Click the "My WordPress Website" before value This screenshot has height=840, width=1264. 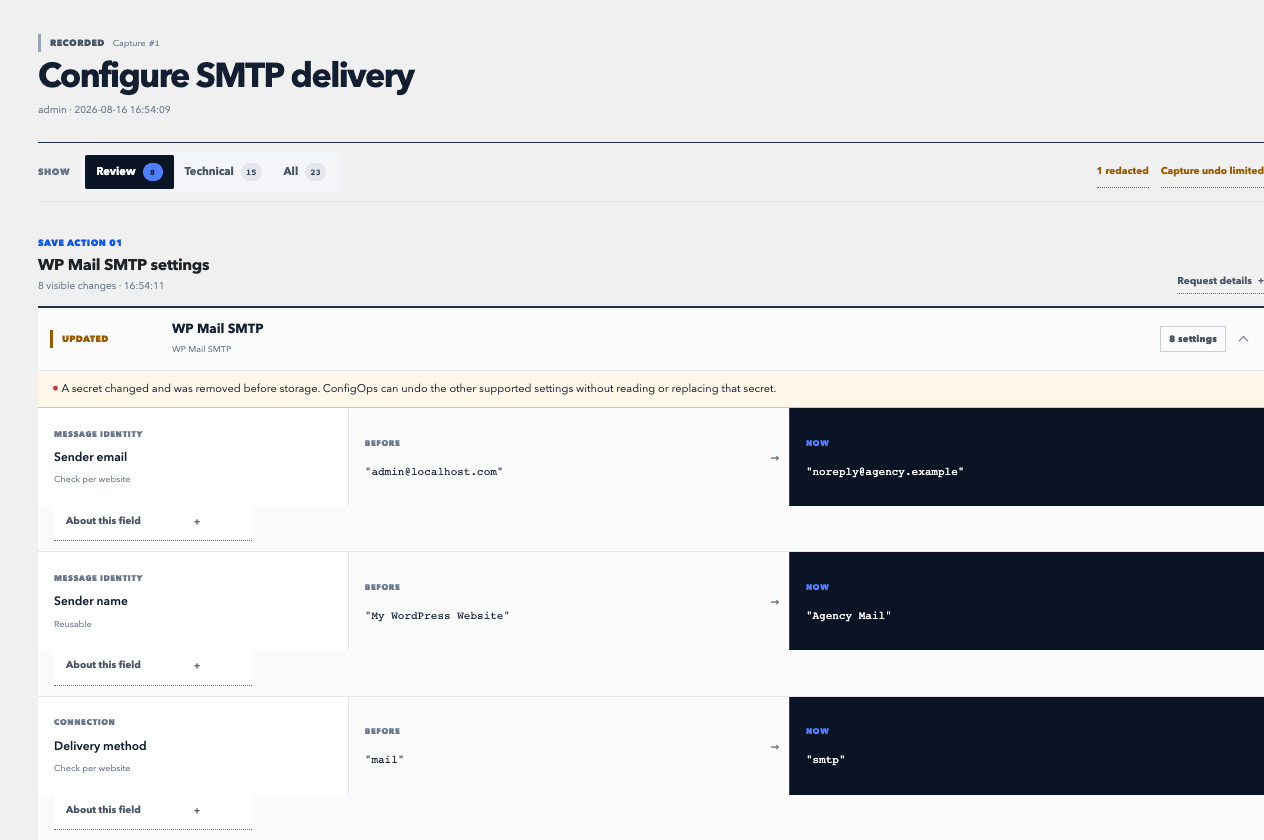click(437, 616)
